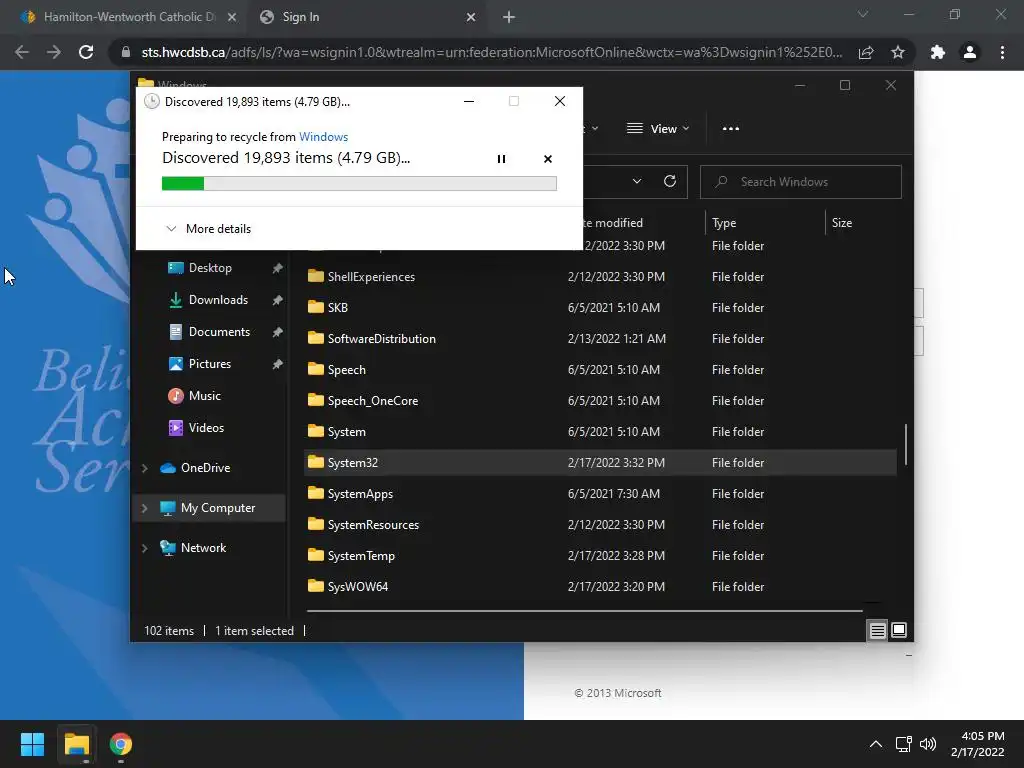Close the Sign In browser tab
The height and width of the screenshot is (768, 1024).
point(471,17)
